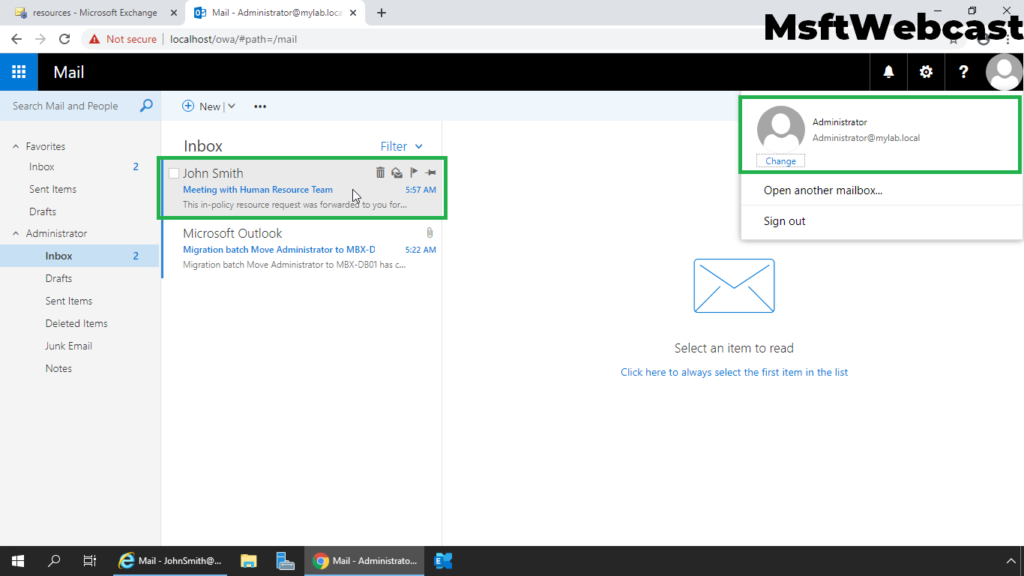The image size is (1024, 576).
Task: Click the plus icon of the New button
Action: click(188, 106)
